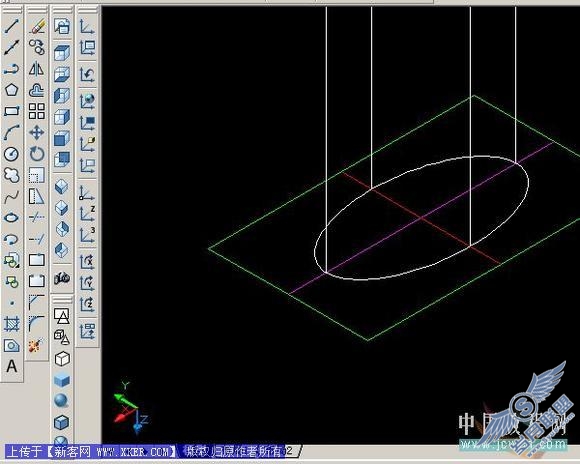Pick the Spline curve tool

coord(11,196)
